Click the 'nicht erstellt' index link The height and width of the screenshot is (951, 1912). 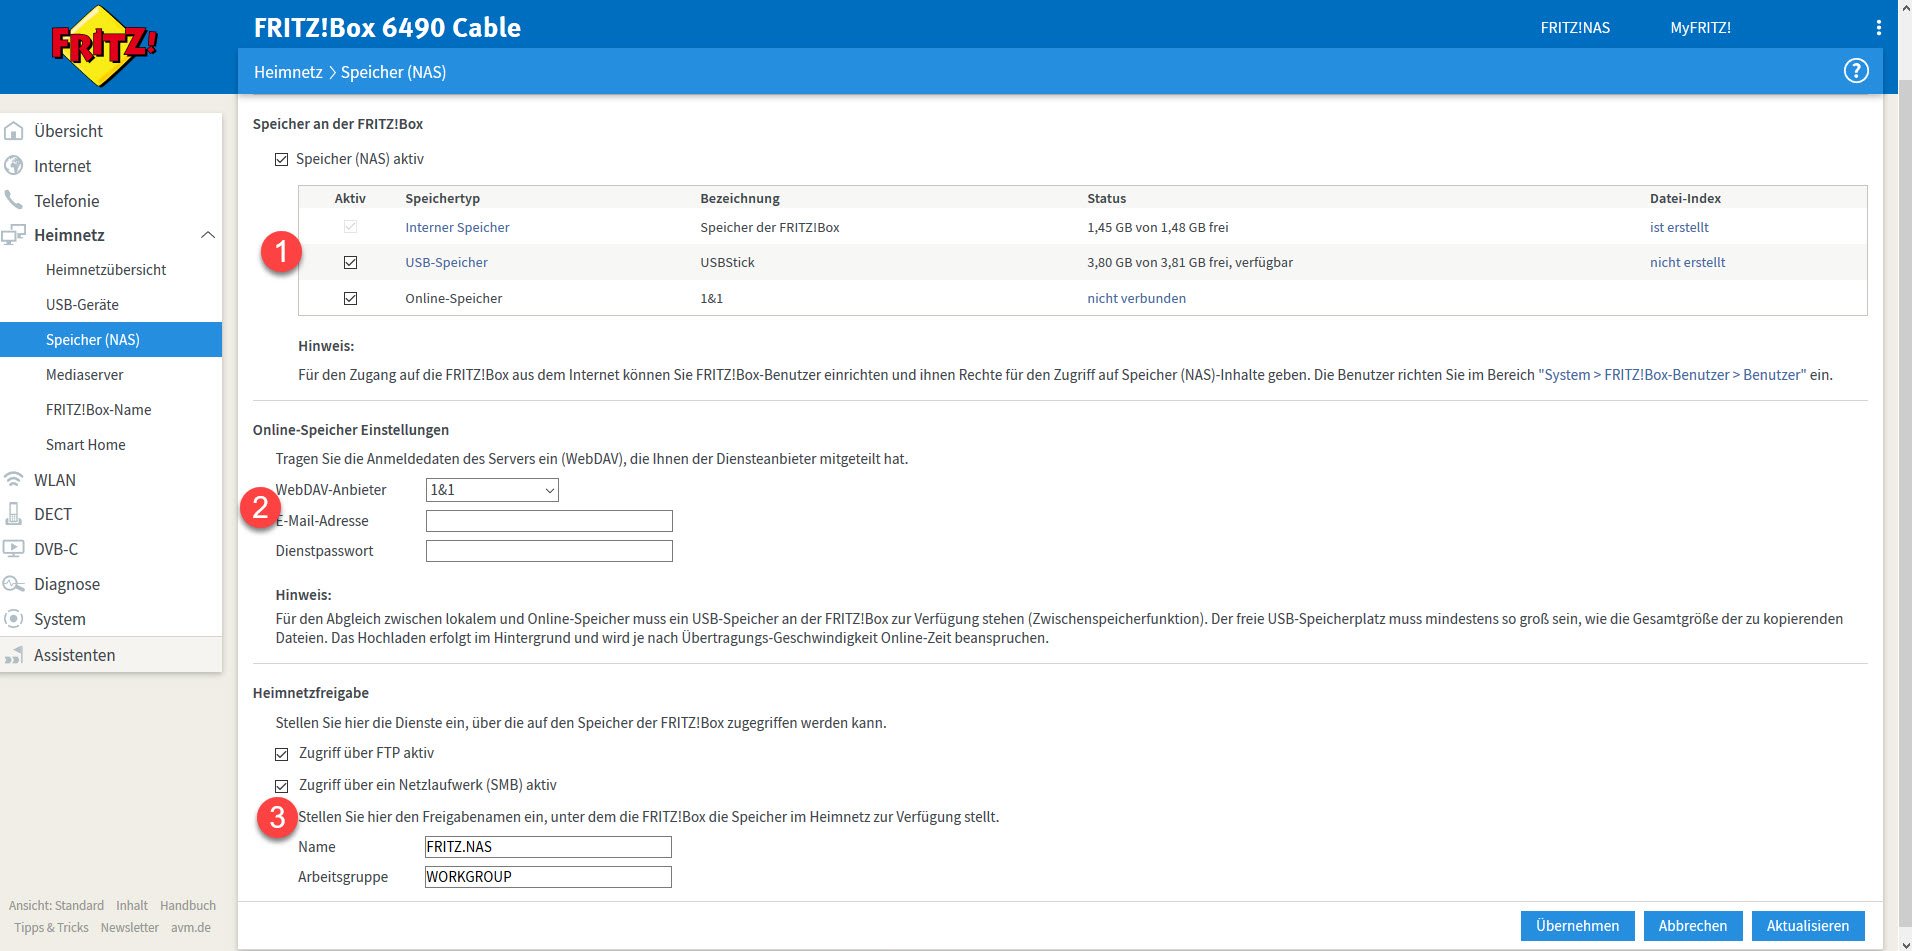1687,262
